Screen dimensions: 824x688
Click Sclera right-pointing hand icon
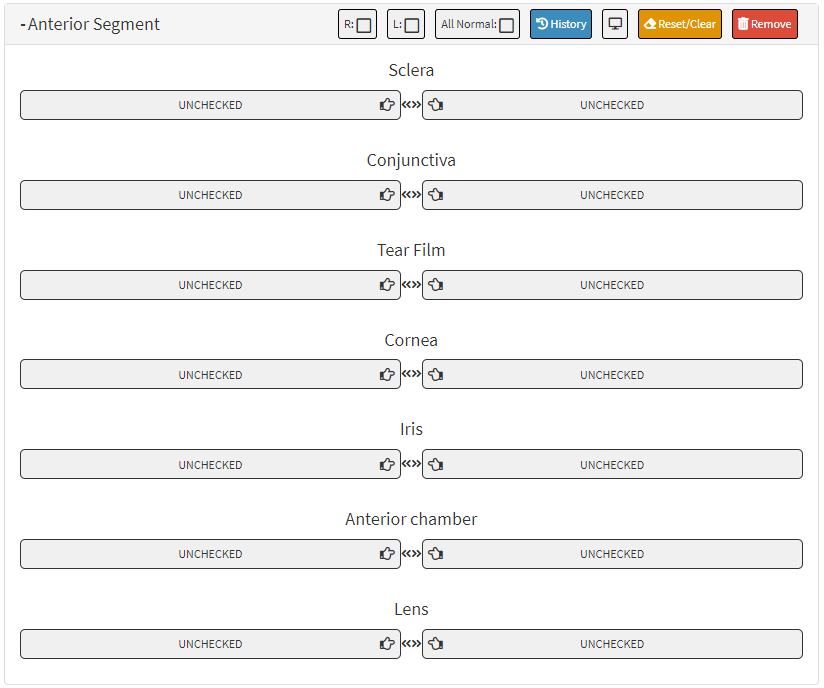(387, 105)
